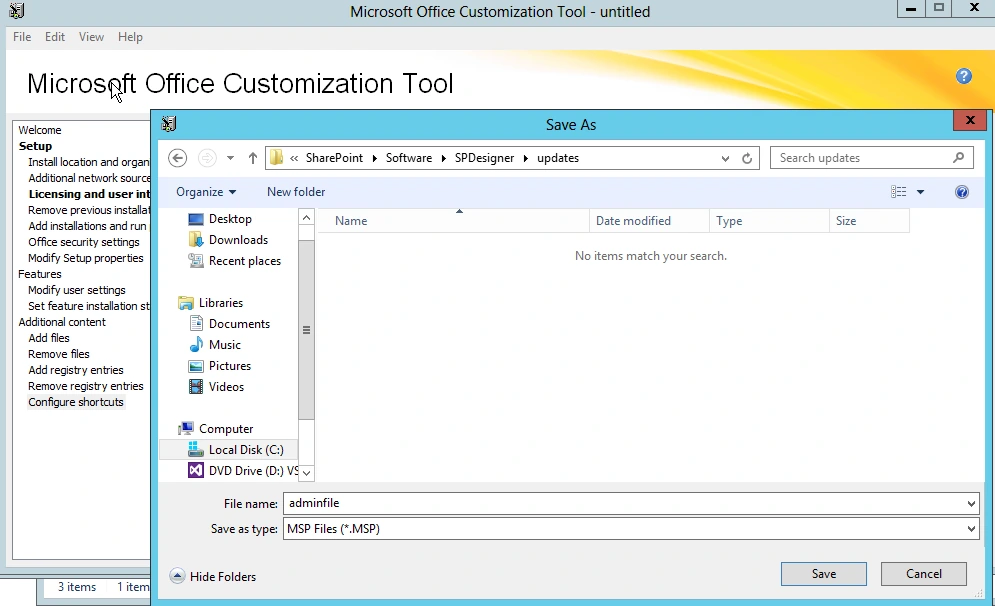995x606 pixels.
Task: Open the Music library
Action: [x=225, y=345]
